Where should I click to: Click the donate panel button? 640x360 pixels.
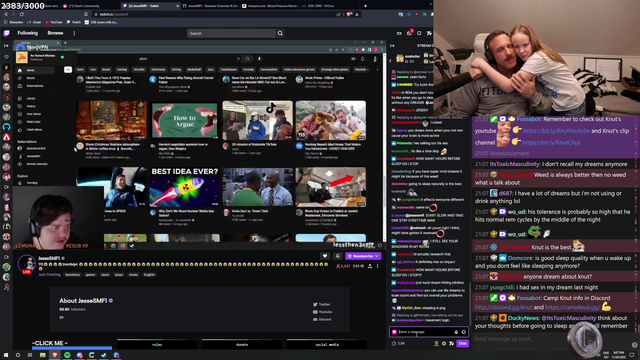242,344
